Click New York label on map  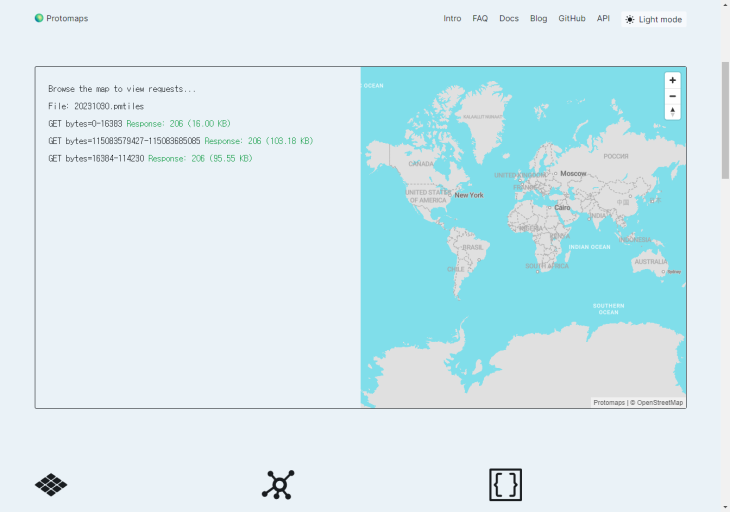tap(468, 195)
